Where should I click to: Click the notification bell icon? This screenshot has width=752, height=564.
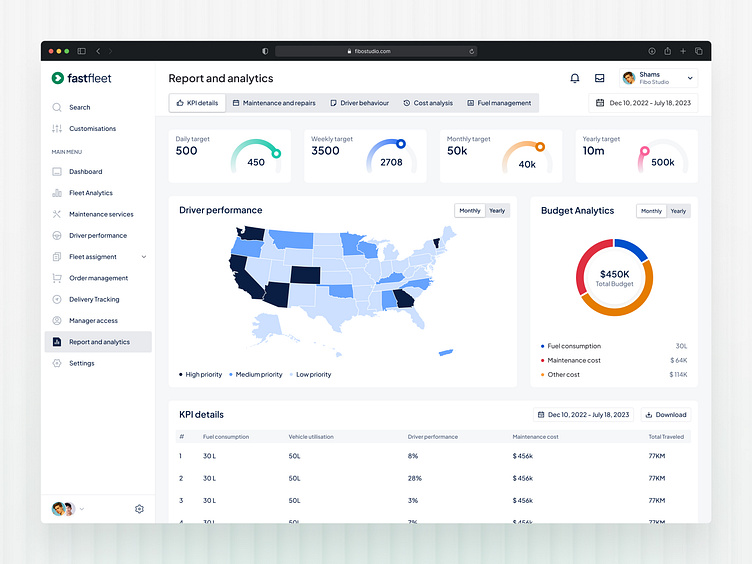(x=575, y=78)
